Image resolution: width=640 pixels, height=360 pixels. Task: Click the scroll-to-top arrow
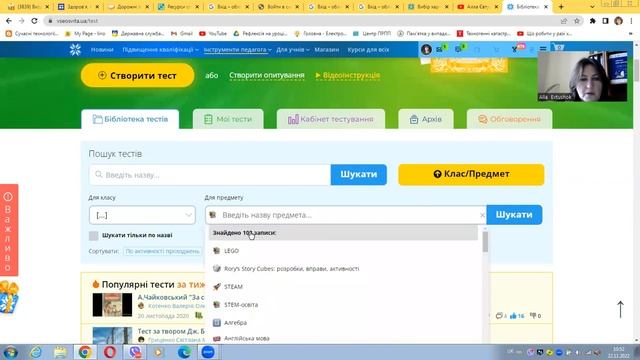click(x=620, y=309)
